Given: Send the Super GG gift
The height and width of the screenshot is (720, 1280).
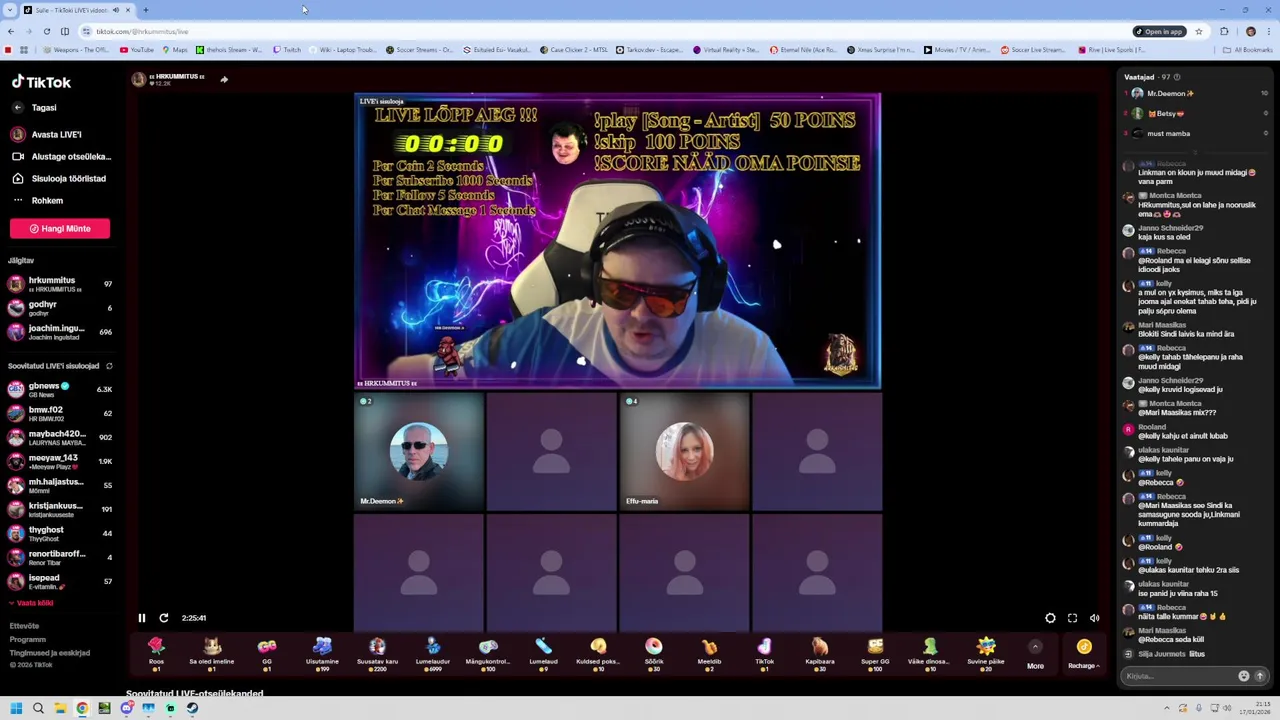Looking at the screenshot, I should point(875,654).
